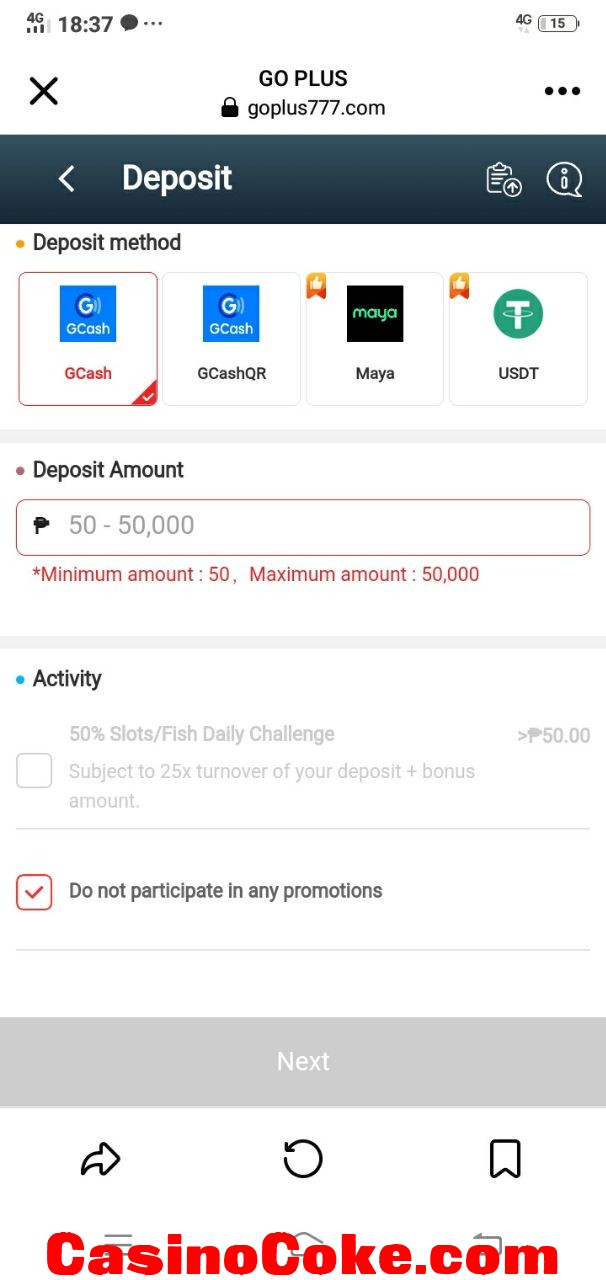This screenshot has width=606, height=1280.
Task: Enable 50% Slots/Fish Daily Challenge checkbox
Action: point(34,771)
